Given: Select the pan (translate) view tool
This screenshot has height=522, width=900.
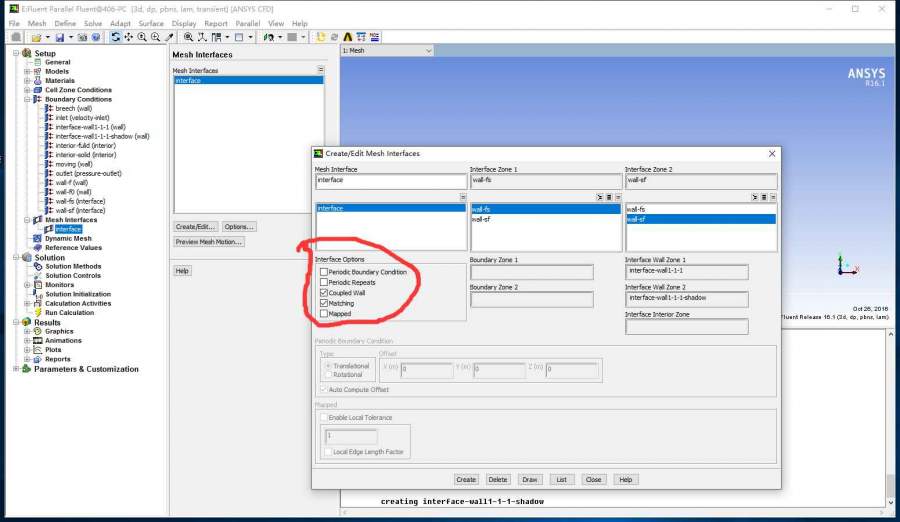Looking at the screenshot, I should coord(129,37).
